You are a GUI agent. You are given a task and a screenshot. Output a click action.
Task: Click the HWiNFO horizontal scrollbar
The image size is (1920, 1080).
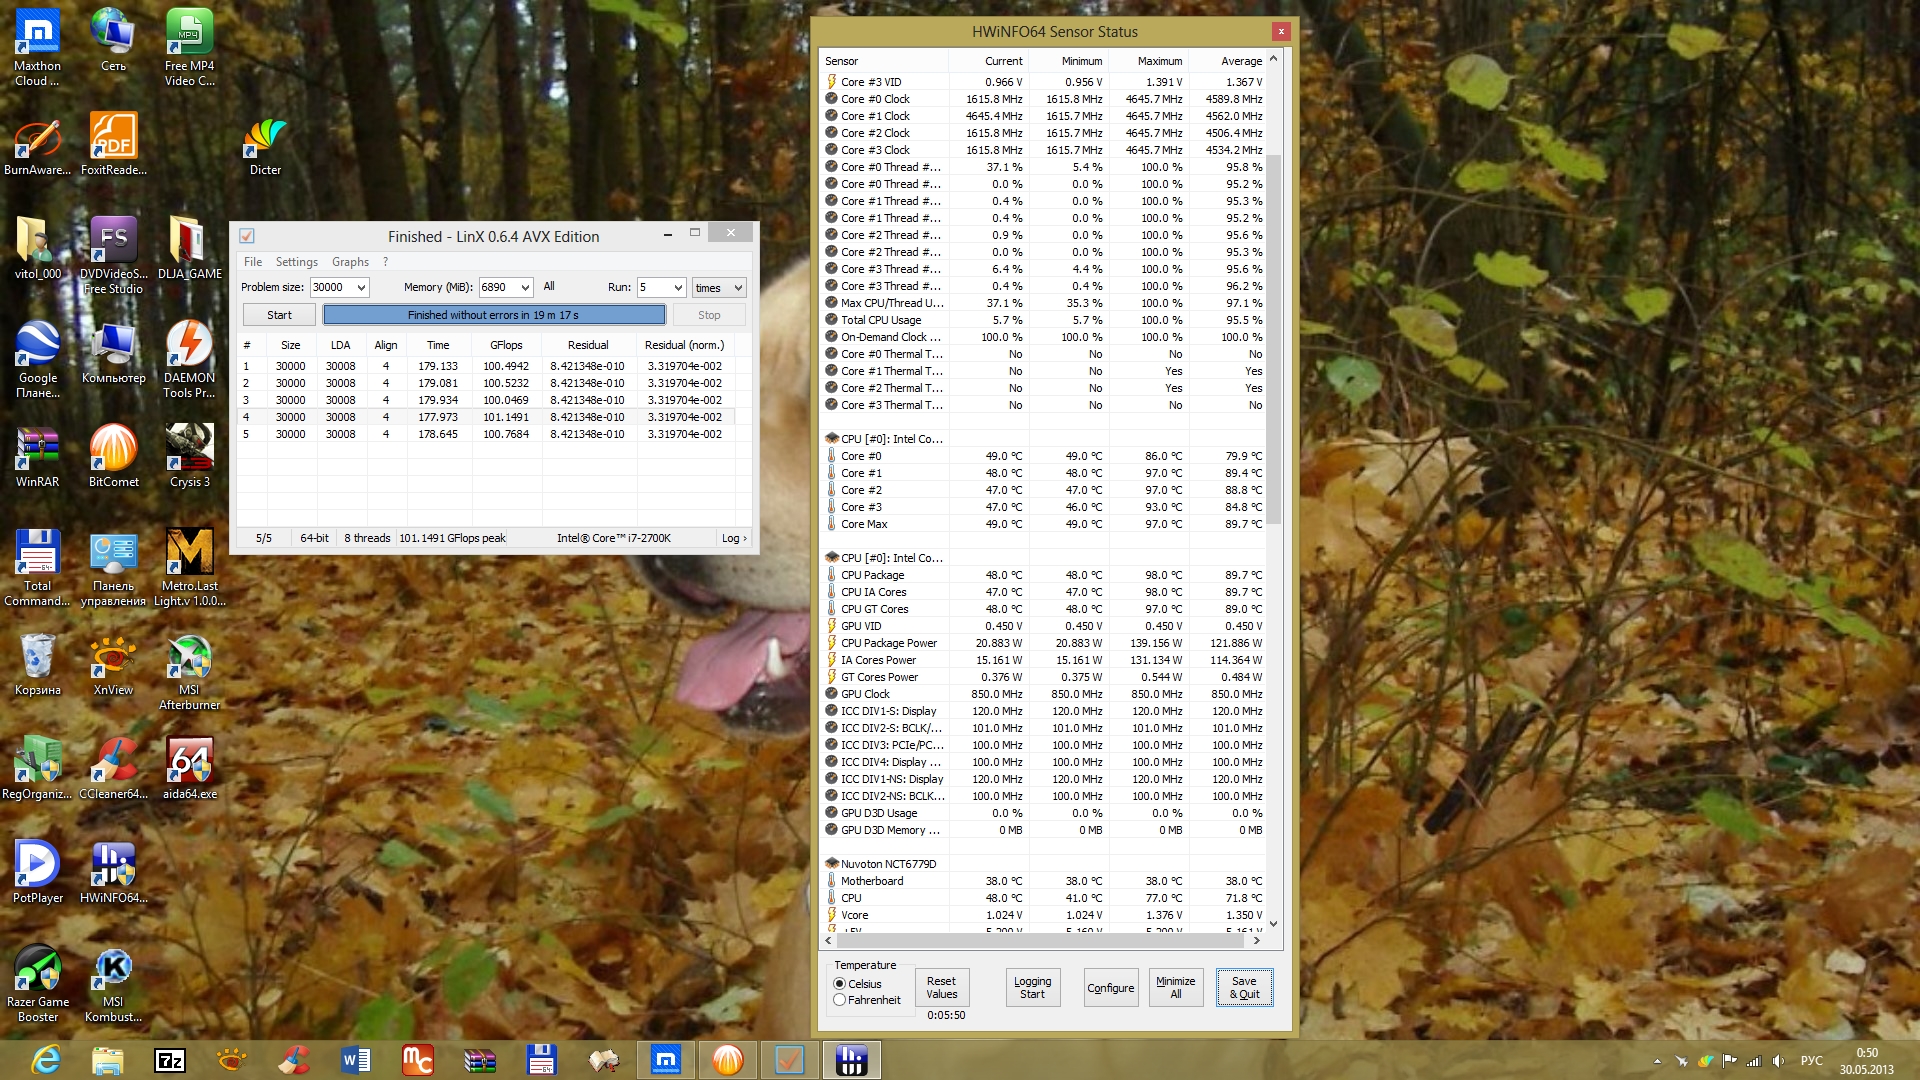(1040, 941)
